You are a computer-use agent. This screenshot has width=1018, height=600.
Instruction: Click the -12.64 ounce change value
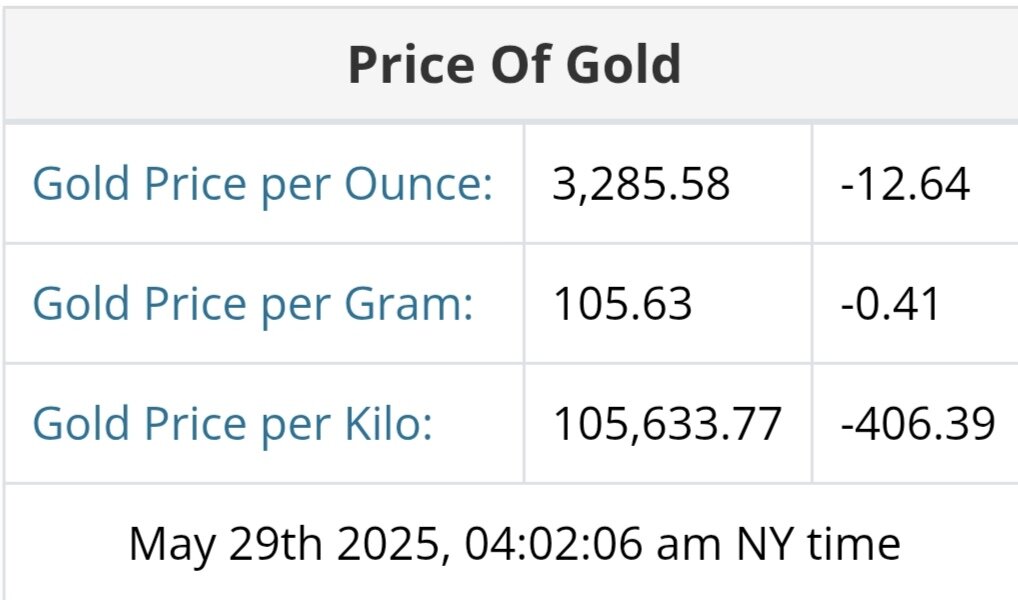click(x=905, y=185)
